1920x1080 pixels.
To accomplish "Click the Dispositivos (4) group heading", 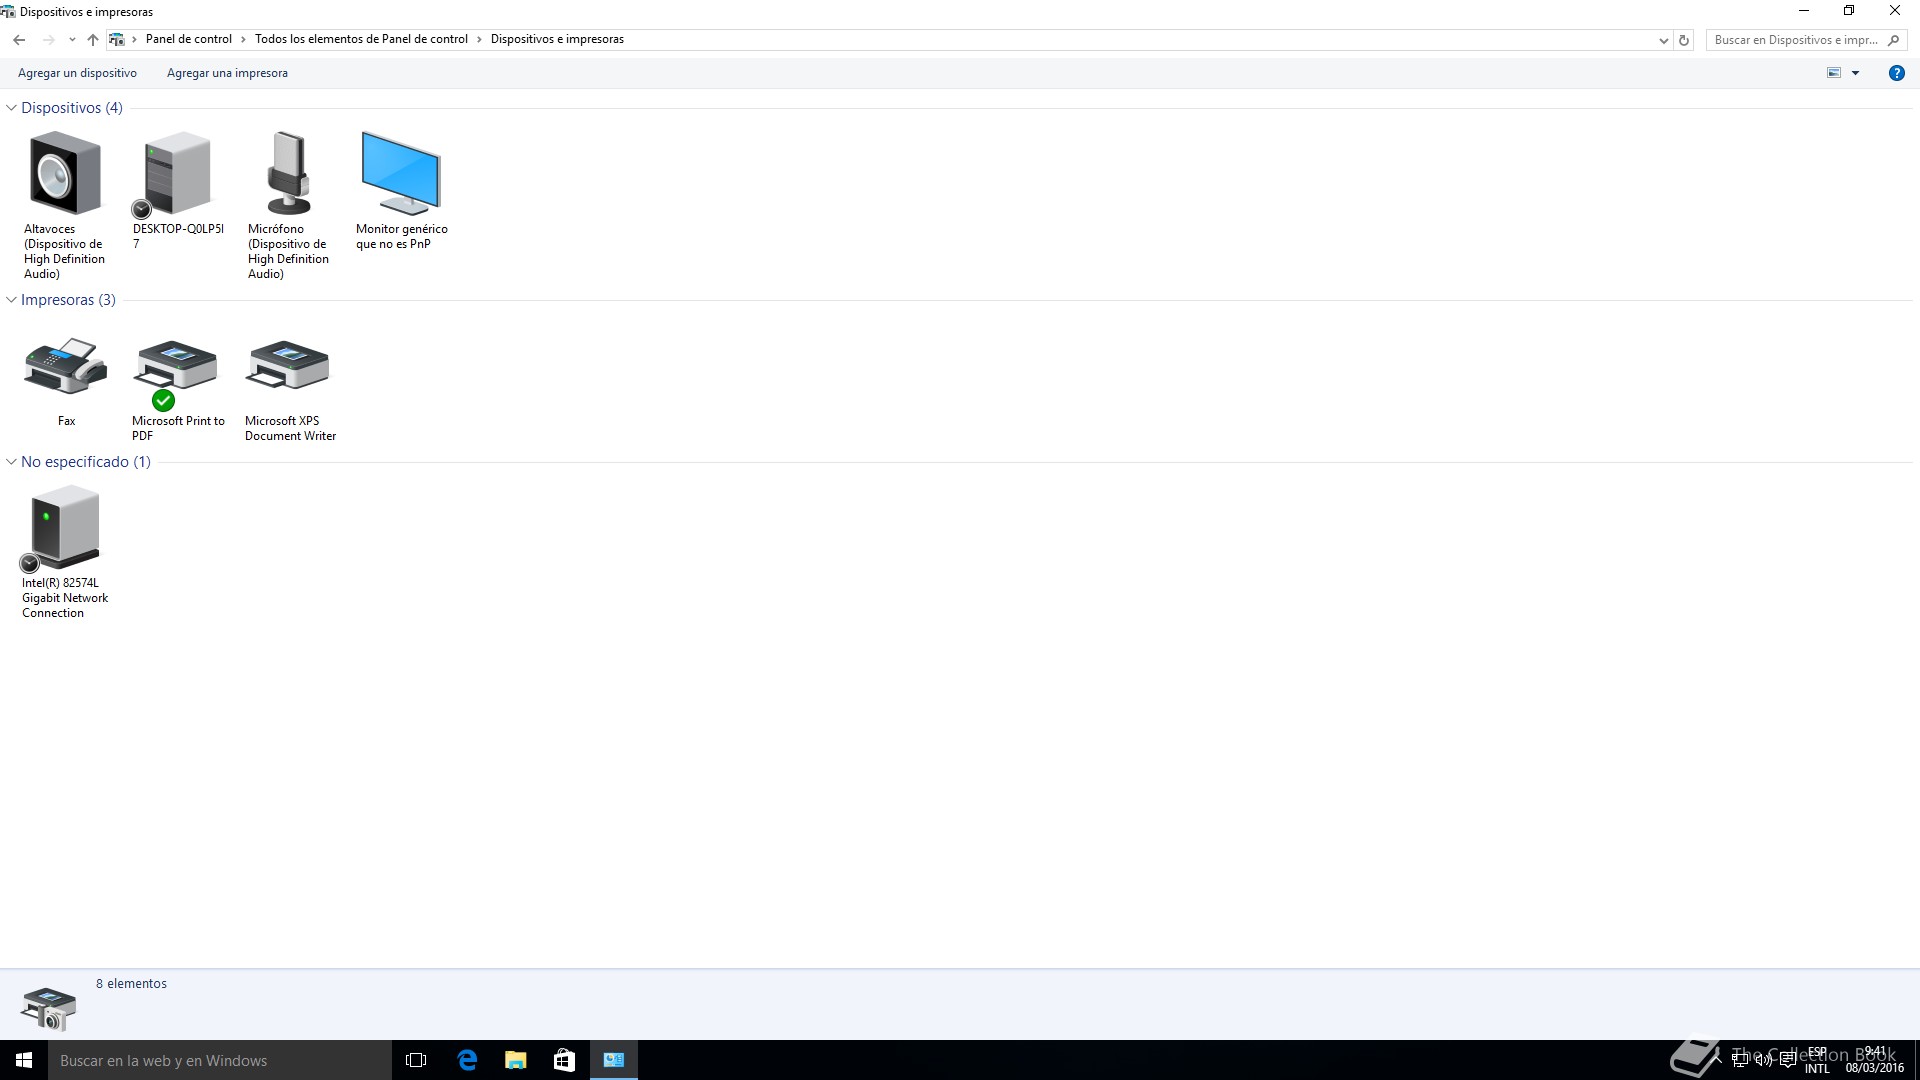I will tap(72, 108).
